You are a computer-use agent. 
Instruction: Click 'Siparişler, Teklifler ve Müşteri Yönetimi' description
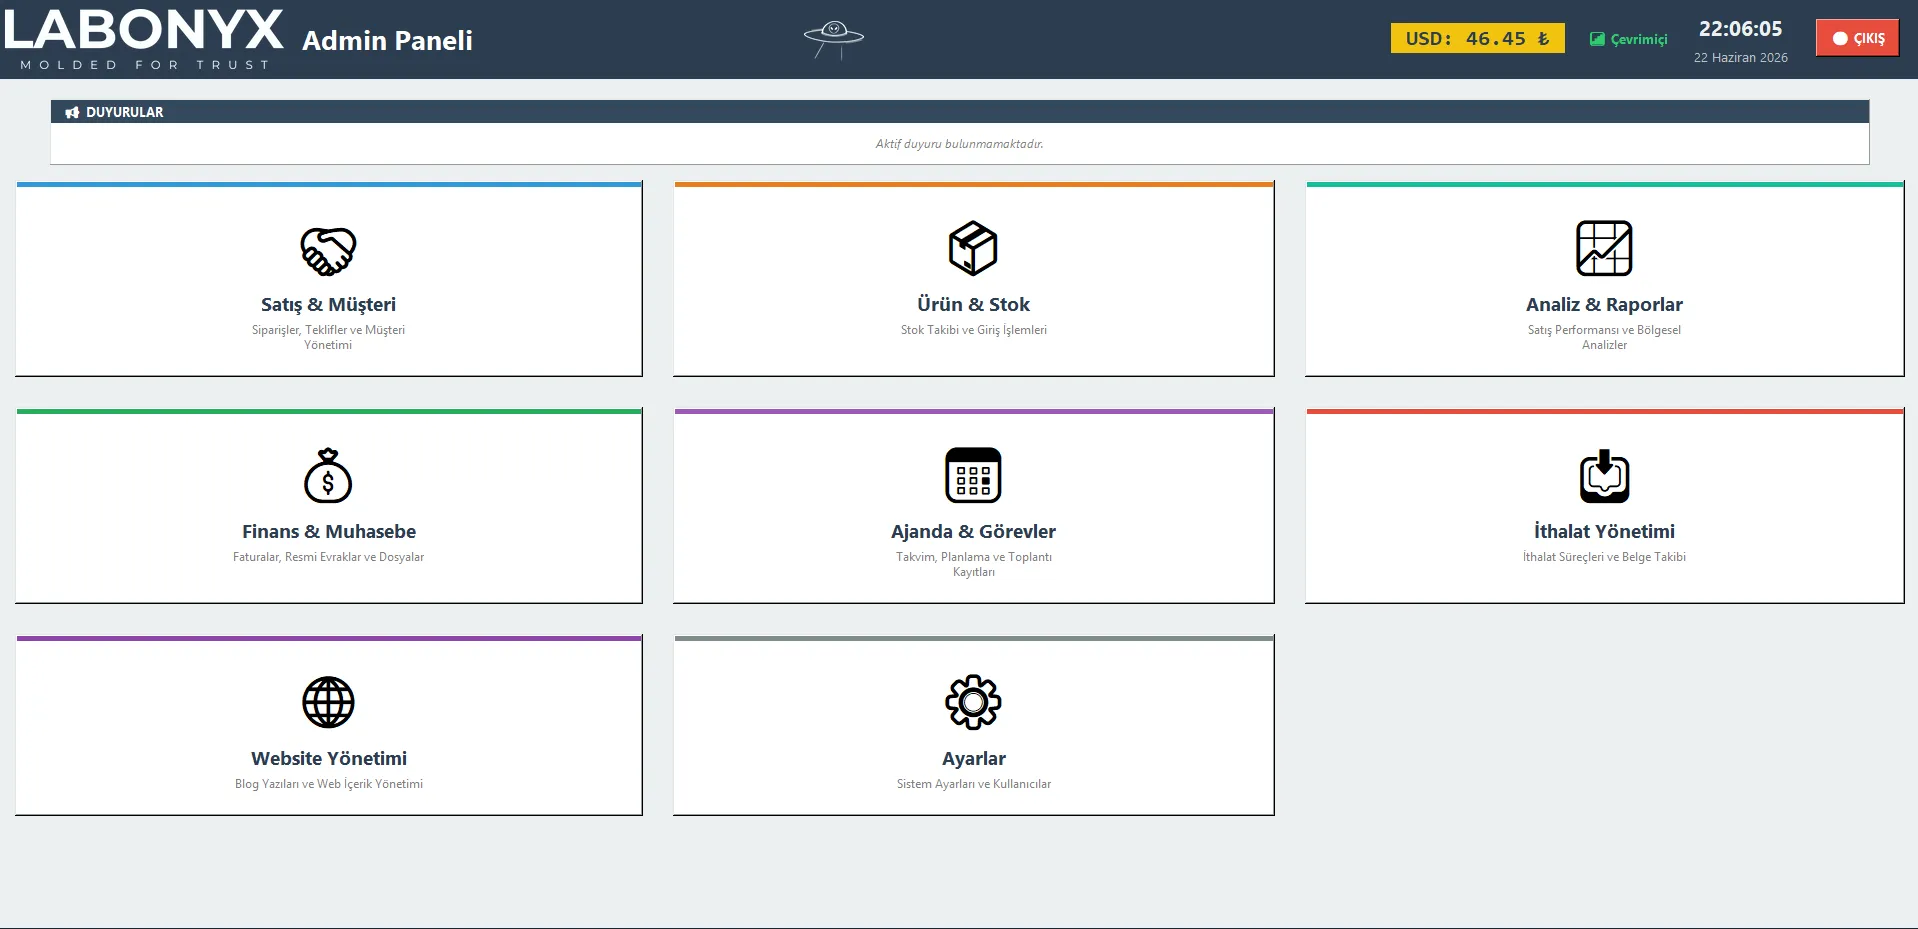[328, 337]
